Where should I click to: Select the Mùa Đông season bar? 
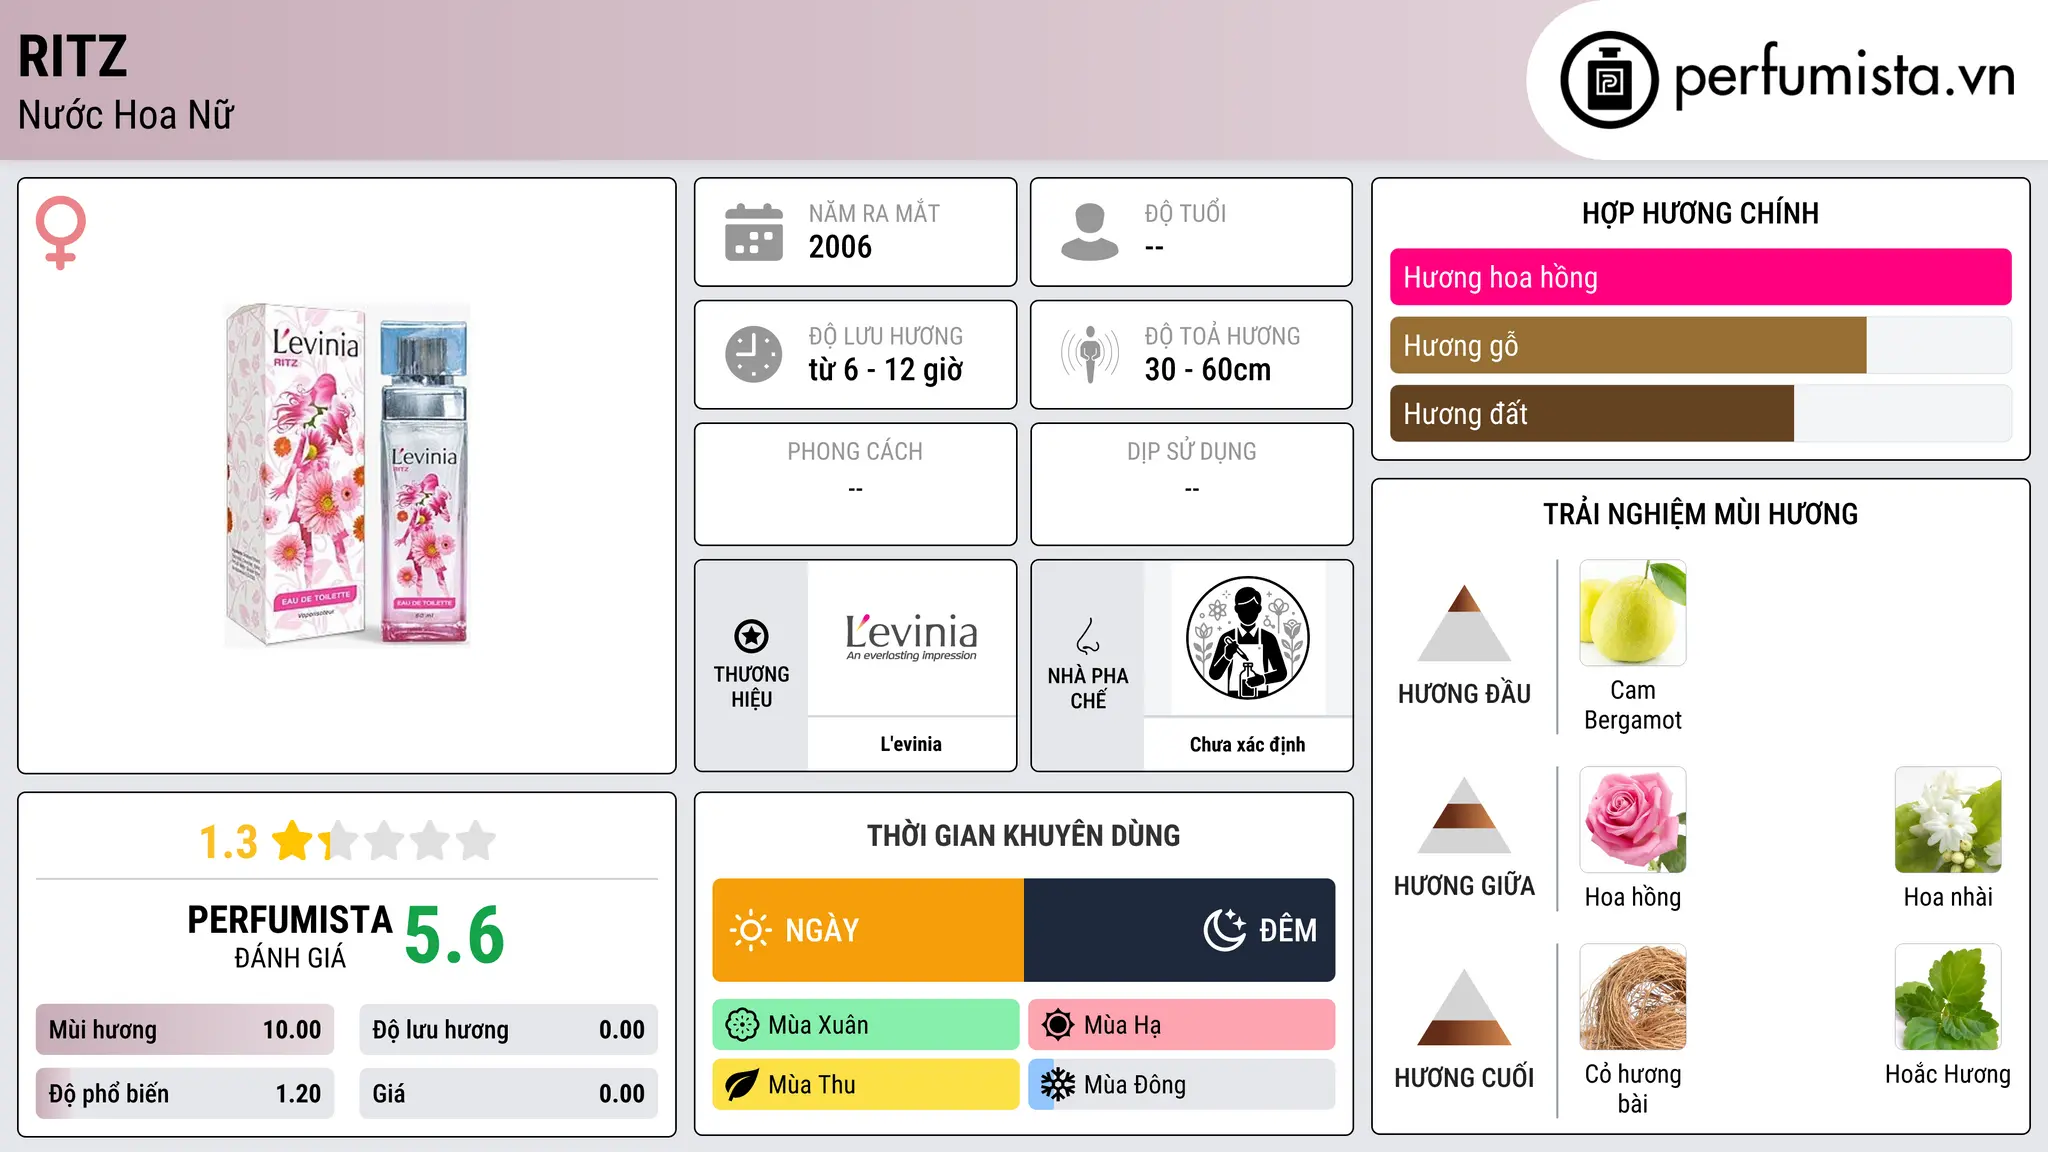[x=1182, y=1085]
